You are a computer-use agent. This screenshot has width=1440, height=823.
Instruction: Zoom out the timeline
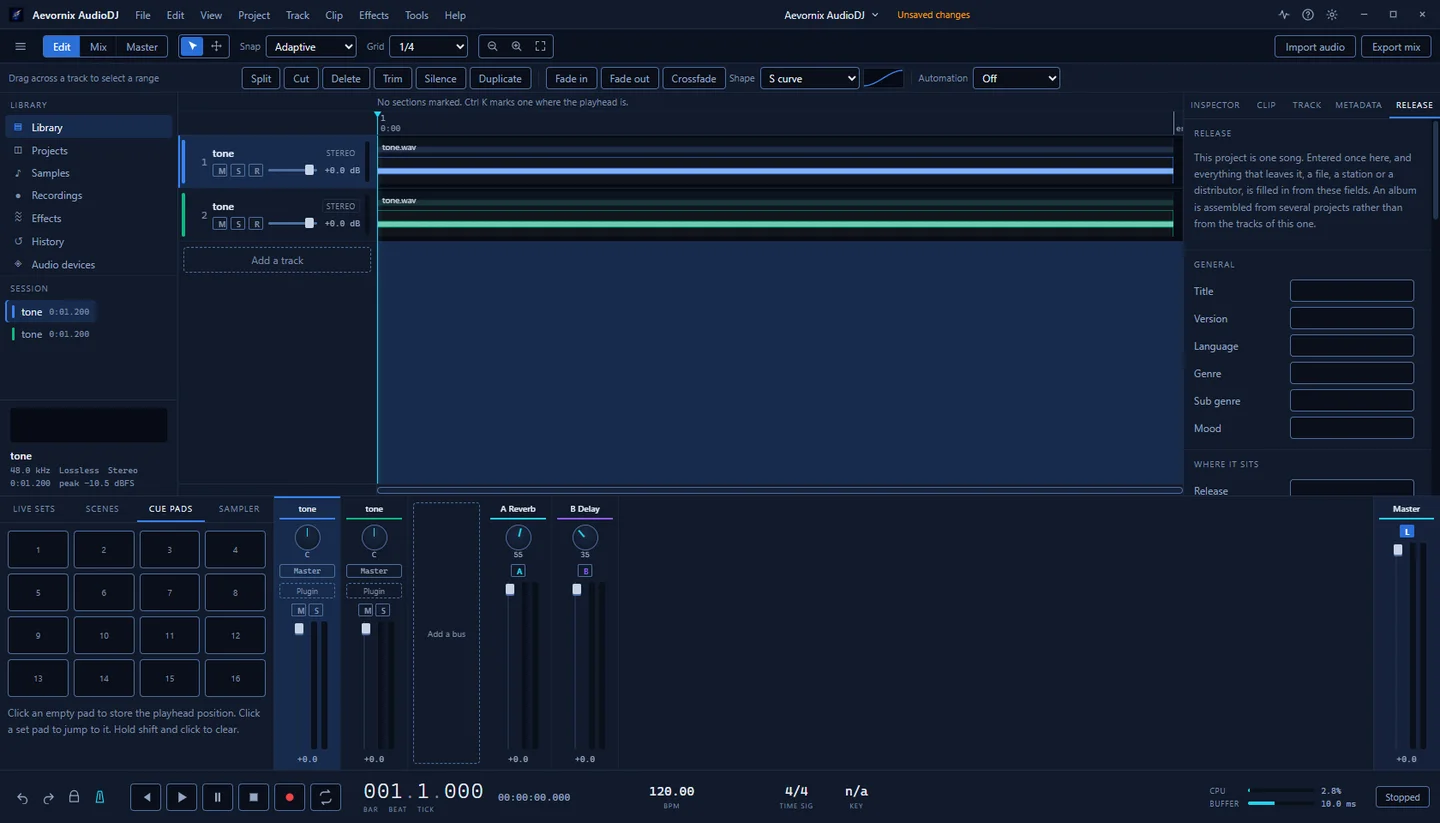492,47
